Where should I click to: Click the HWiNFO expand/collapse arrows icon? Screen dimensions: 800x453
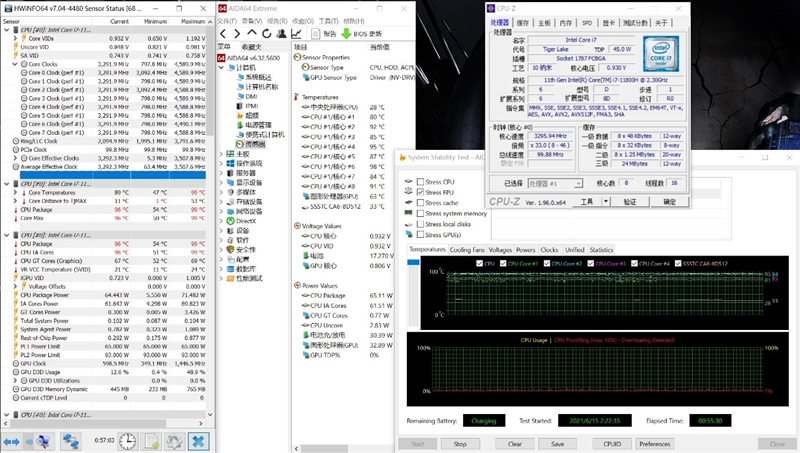coord(12,441)
